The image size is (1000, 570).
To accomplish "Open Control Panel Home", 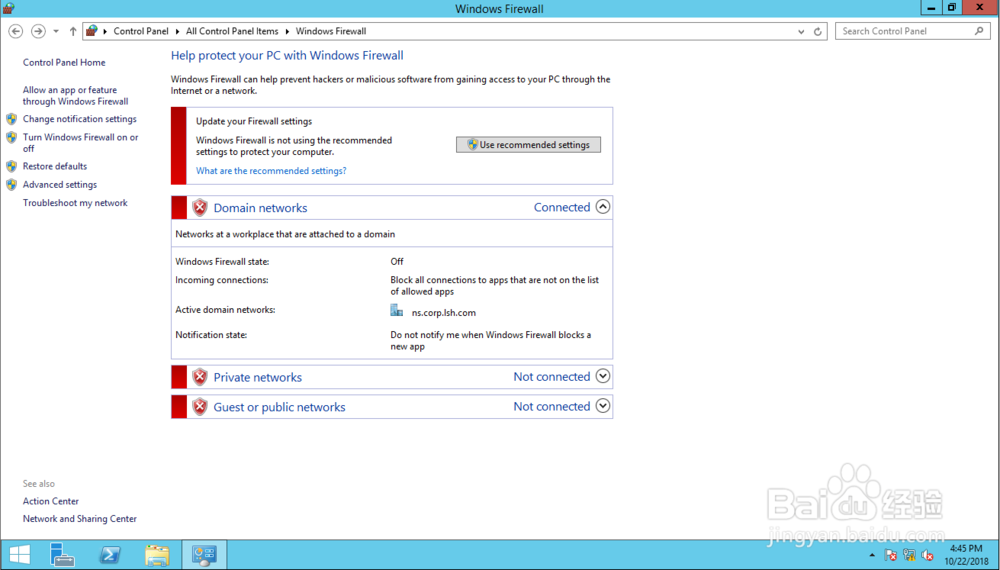I will pos(64,62).
